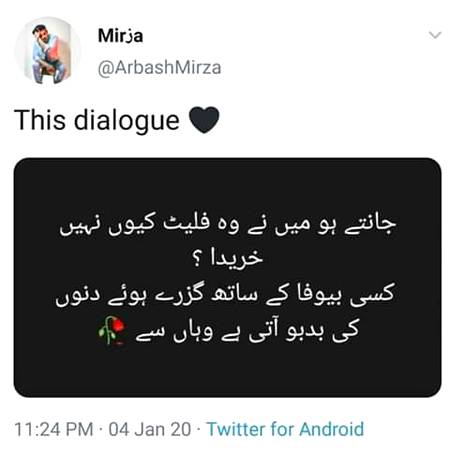
Task: Open Mirza's profile picture
Action: 48,50
